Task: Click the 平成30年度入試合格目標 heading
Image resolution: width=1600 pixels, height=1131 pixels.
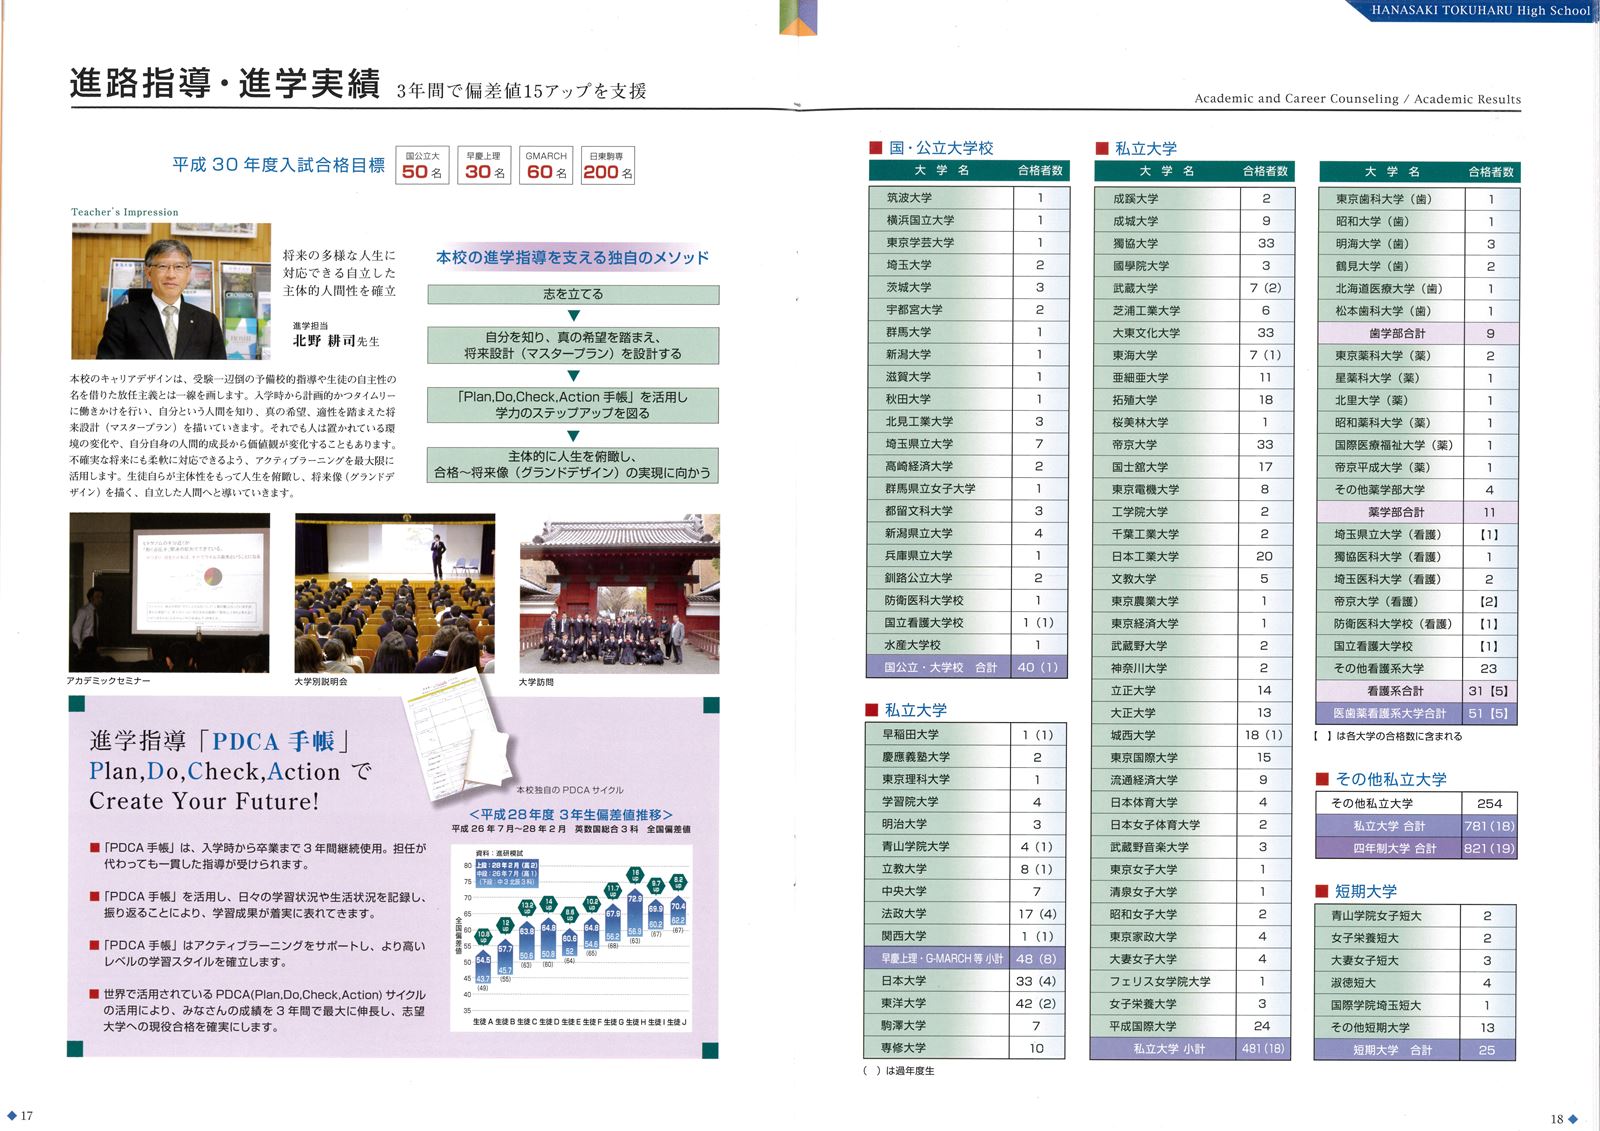Action: coord(278,165)
